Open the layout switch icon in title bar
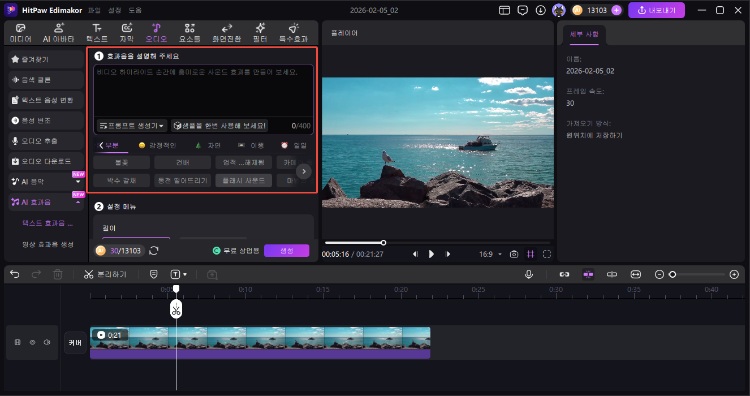 [504, 10]
